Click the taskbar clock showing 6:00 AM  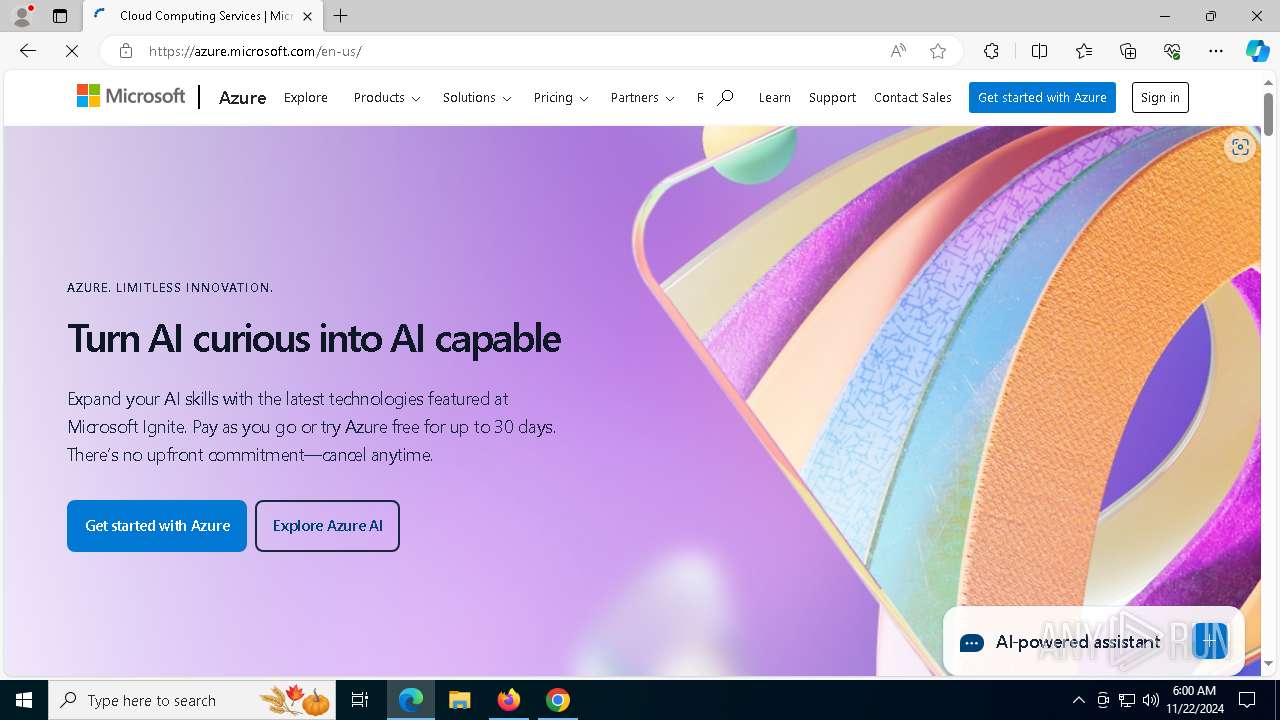pos(1193,700)
